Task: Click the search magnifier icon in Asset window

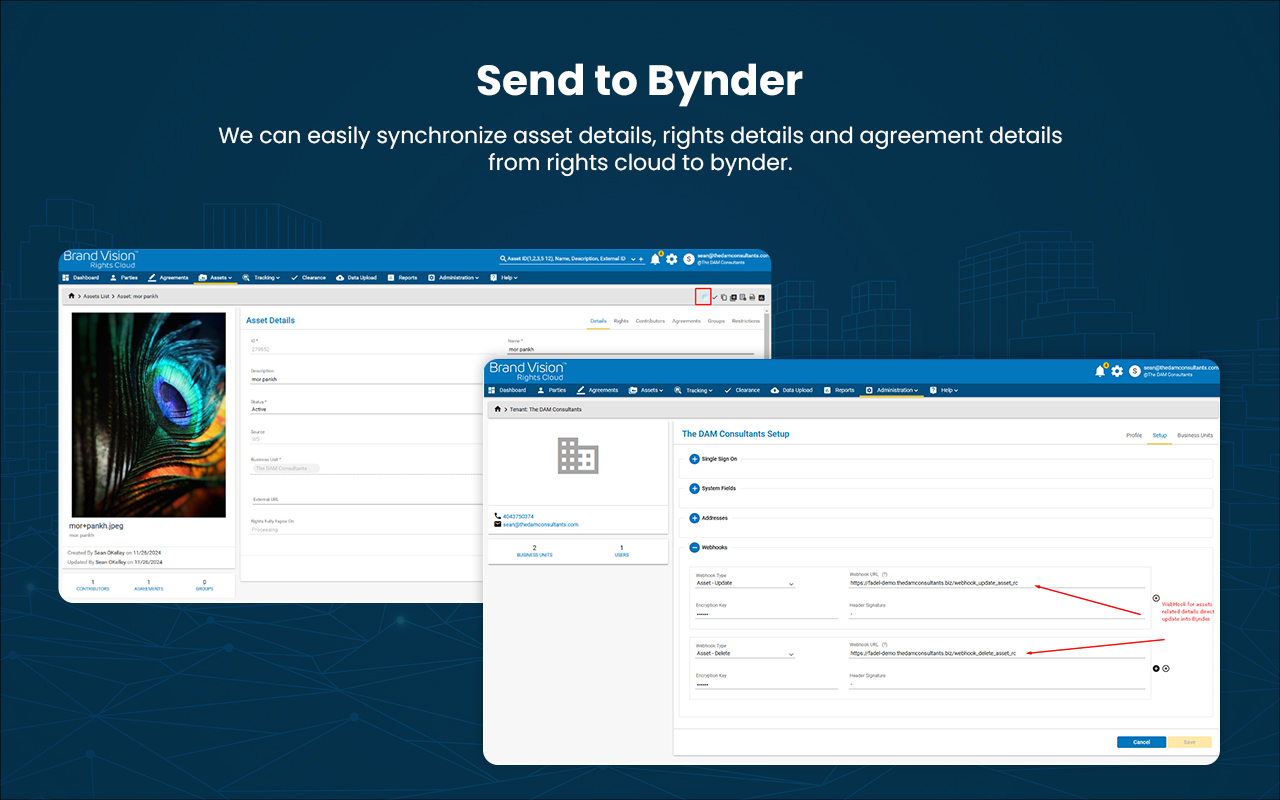Action: click(502, 259)
